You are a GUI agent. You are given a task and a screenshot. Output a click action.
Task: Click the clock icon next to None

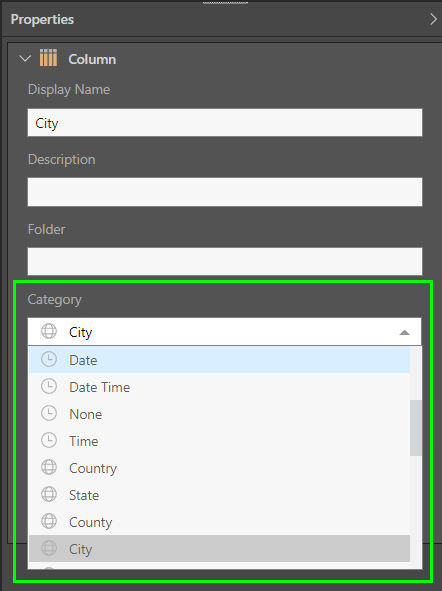(x=49, y=414)
